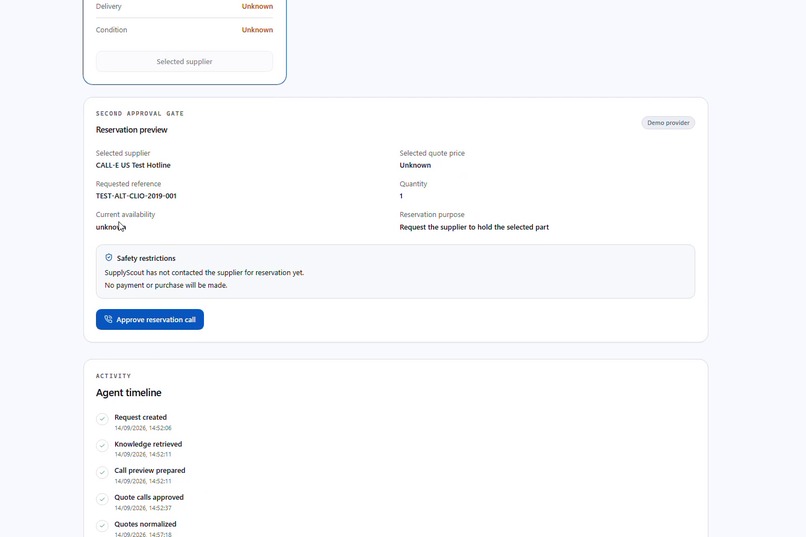Click the Second Approval Gate label

coord(140,114)
